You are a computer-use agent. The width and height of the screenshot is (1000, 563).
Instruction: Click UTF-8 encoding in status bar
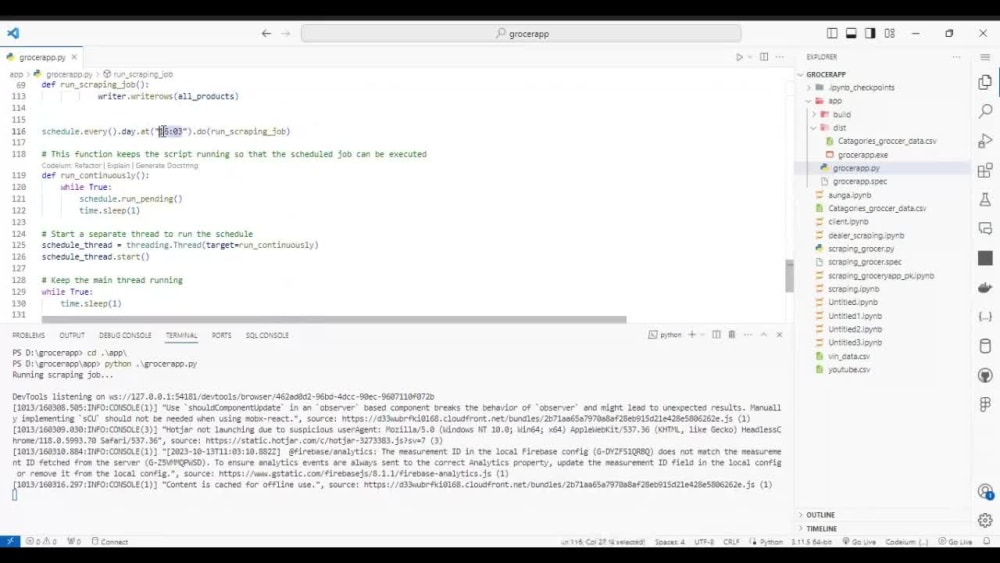click(x=704, y=541)
